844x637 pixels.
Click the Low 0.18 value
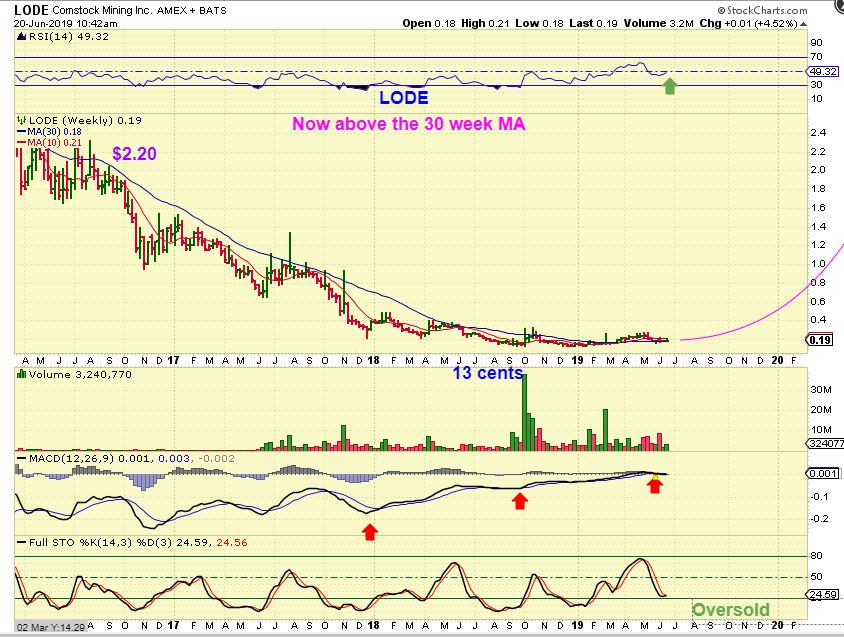coord(539,24)
